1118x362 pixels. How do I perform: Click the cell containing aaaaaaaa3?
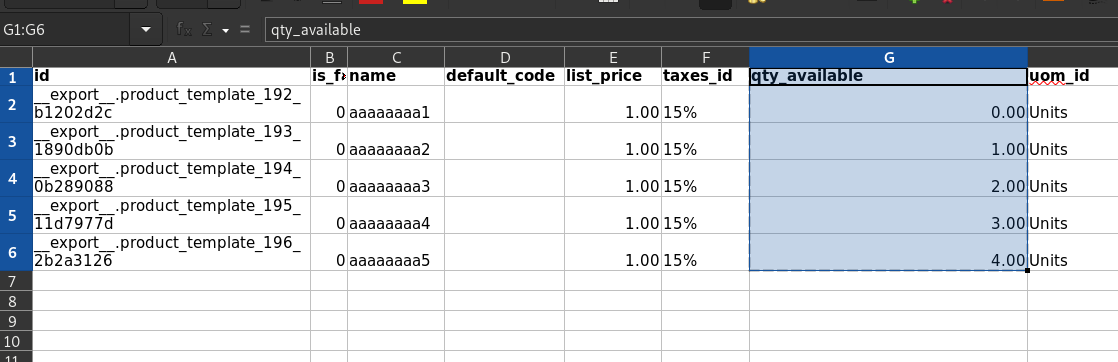pos(396,178)
